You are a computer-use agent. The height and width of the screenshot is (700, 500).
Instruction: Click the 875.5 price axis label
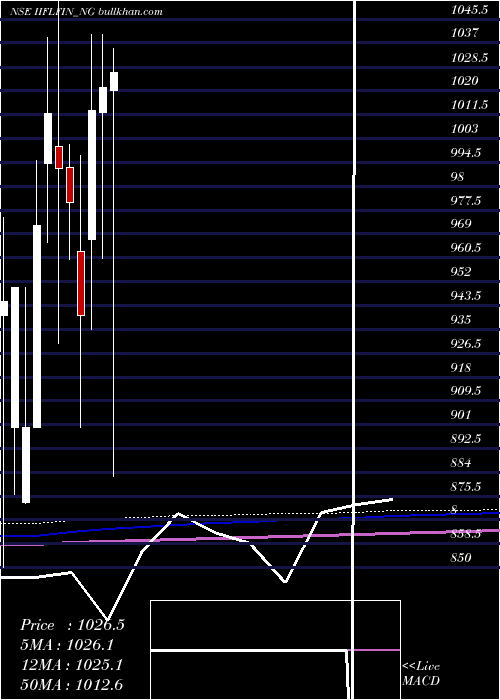(x=466, y=486)
